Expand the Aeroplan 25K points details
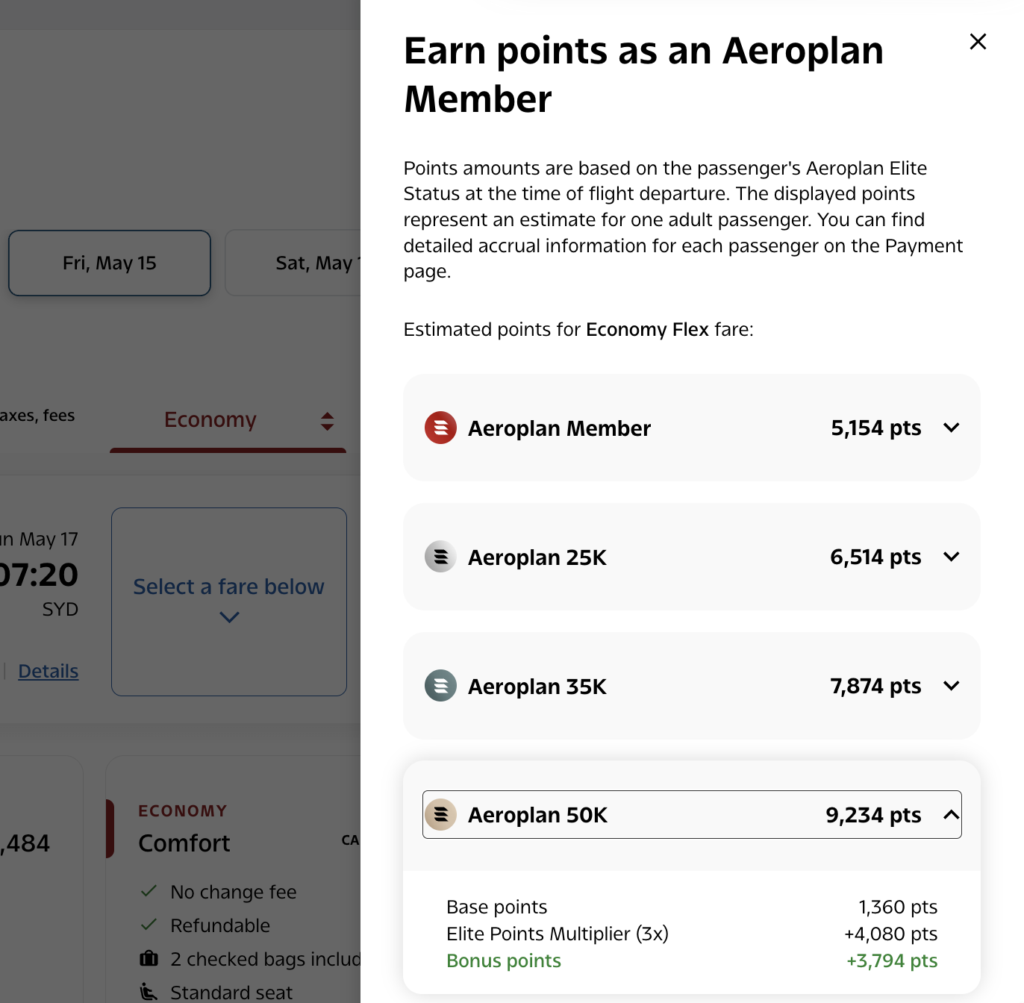The width and height of the screenshot is (1024, 1003). pyautogui.click(x=951, y=557)
